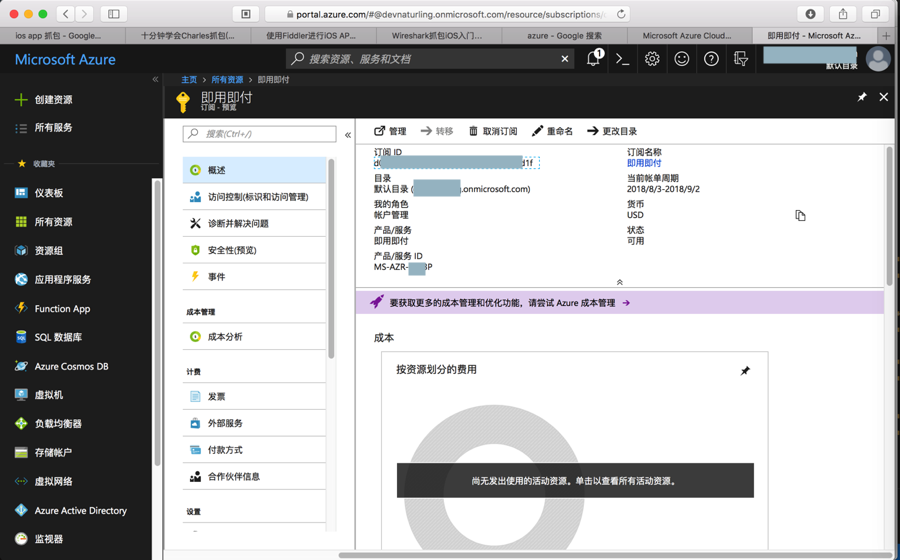The image size is (900, 560).
Task: Send feedback via smiley icon
Action: (681, 59)
